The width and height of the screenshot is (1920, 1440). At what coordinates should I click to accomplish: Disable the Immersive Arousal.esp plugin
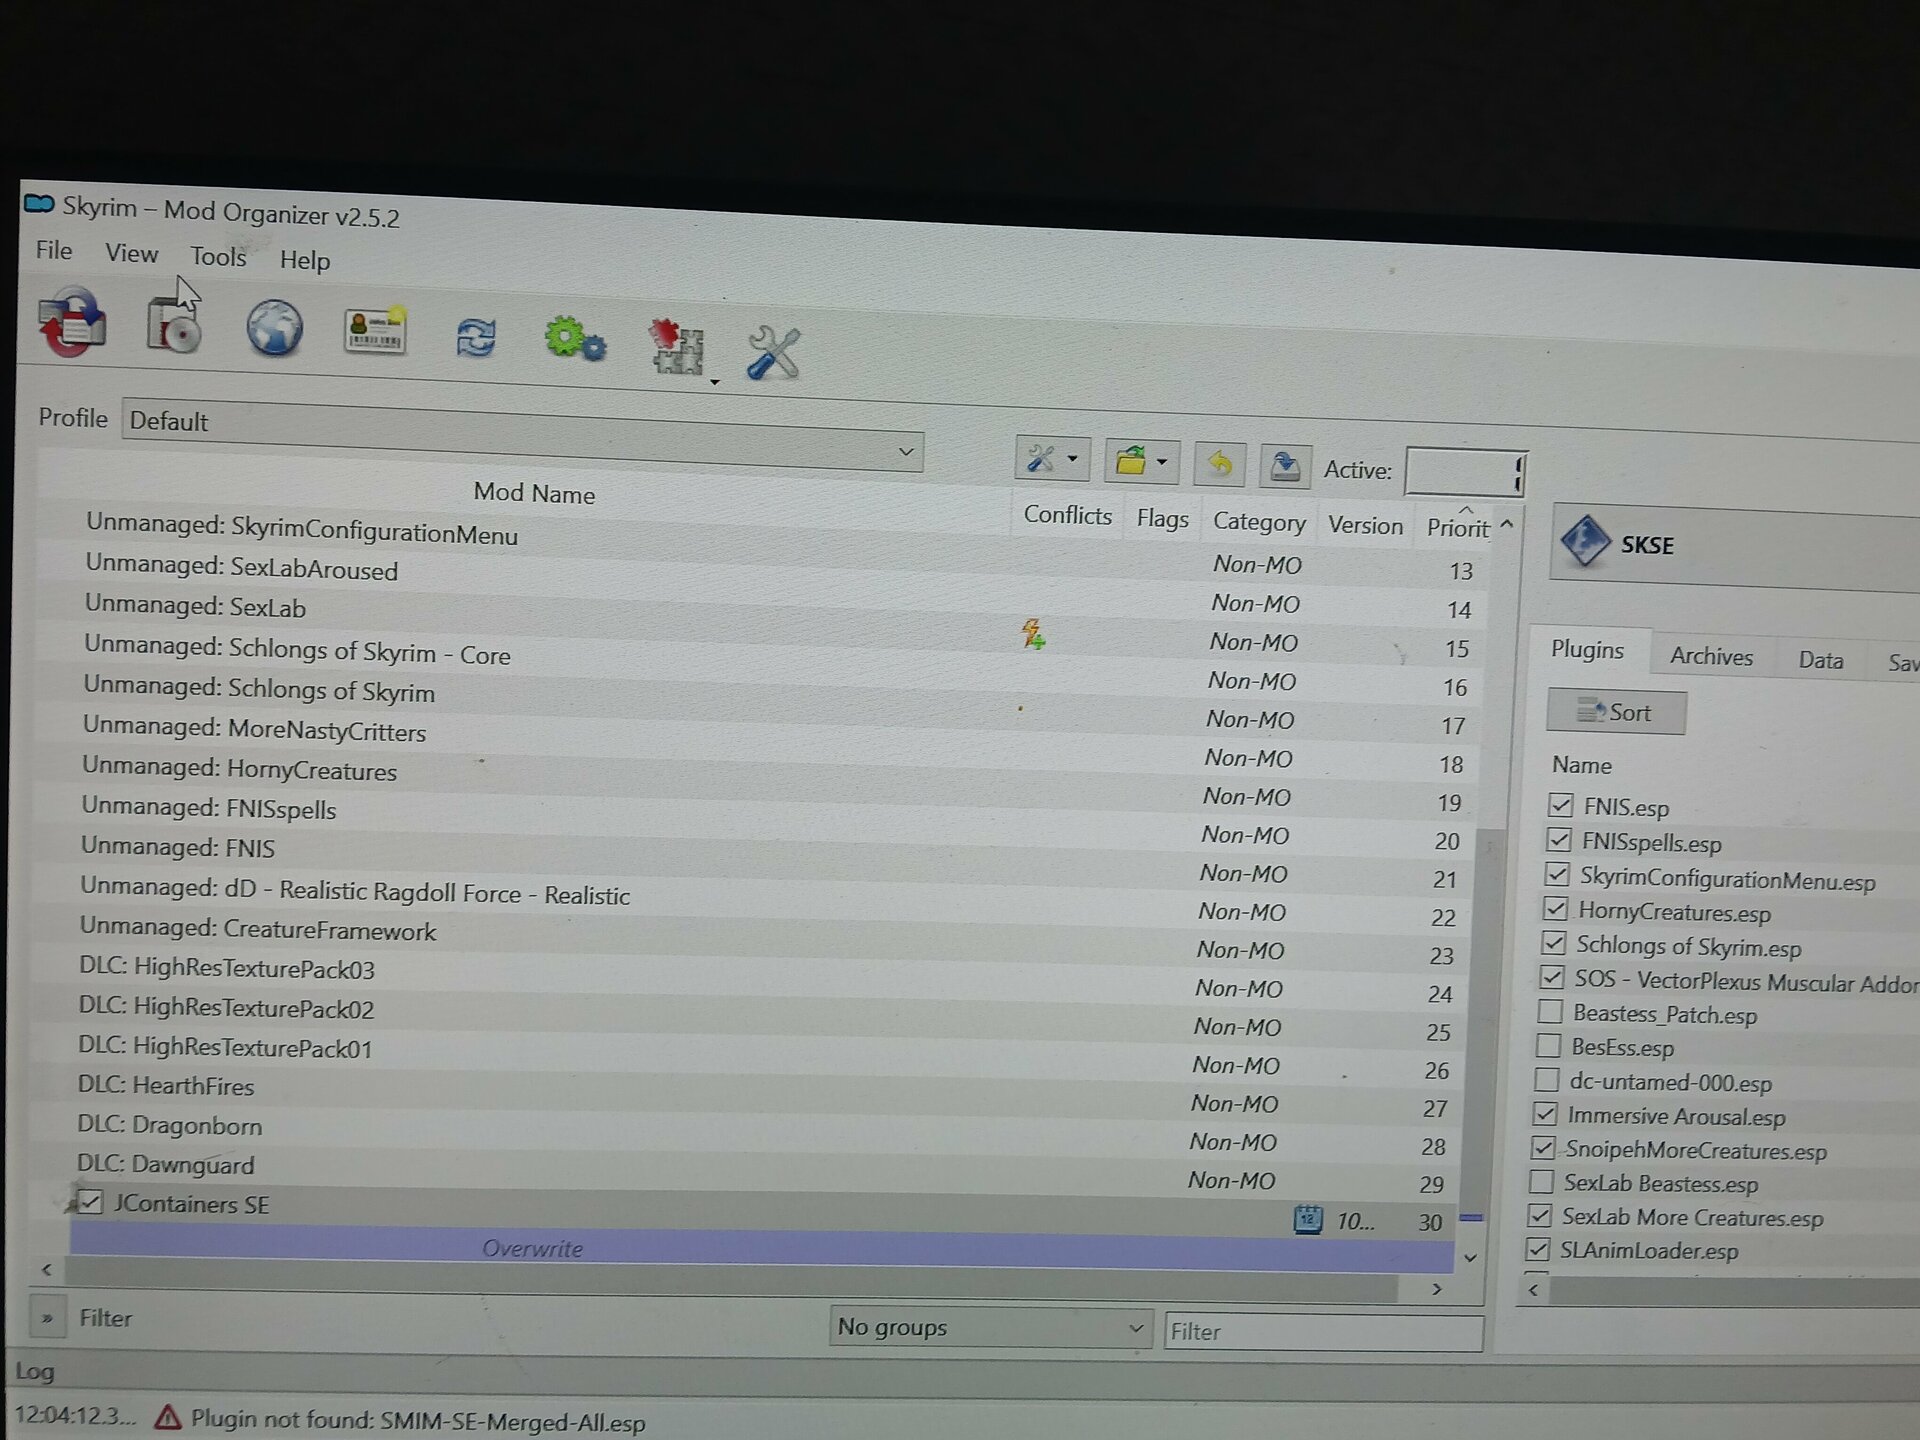click(x=1545, y=1113)
